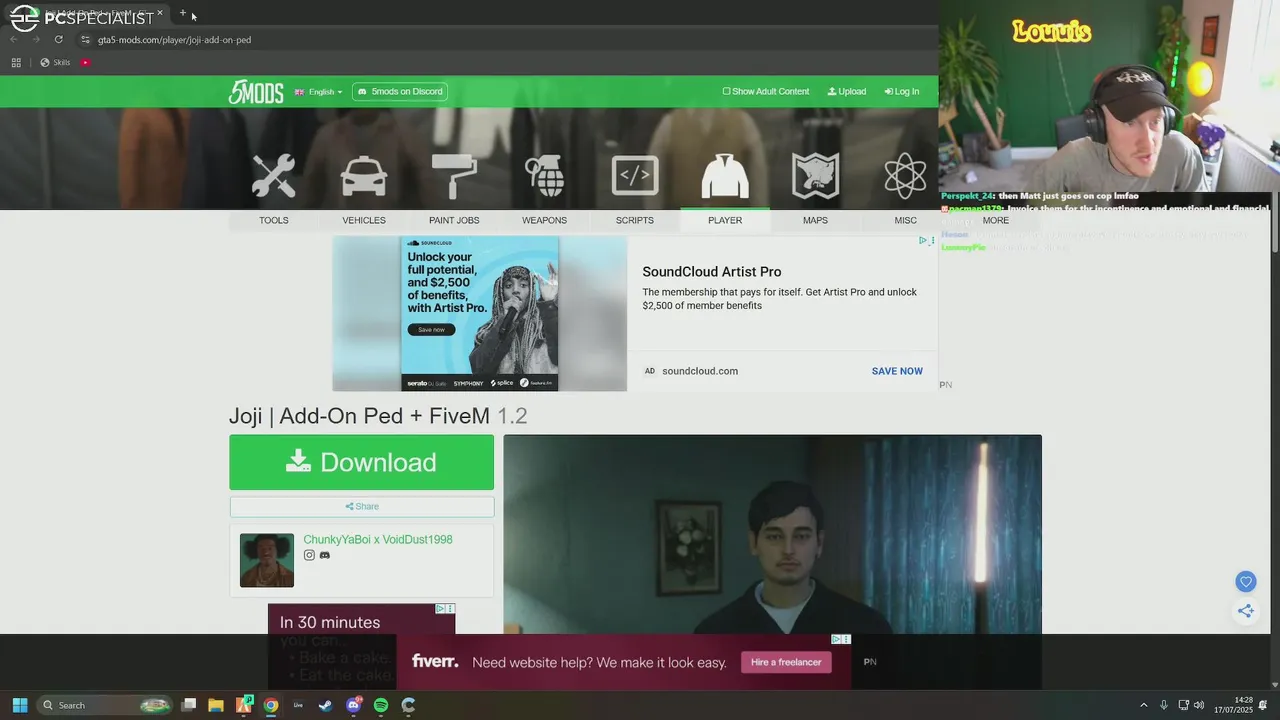Select the VEHICLES menu tab
The height and width of the screenshot is (720, 1280).
pos(364,220)
